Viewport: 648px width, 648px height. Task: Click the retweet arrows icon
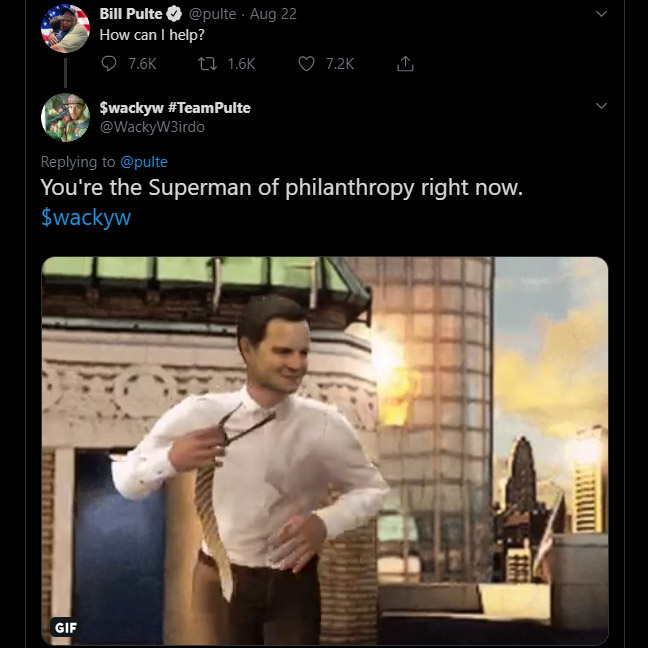206,63
